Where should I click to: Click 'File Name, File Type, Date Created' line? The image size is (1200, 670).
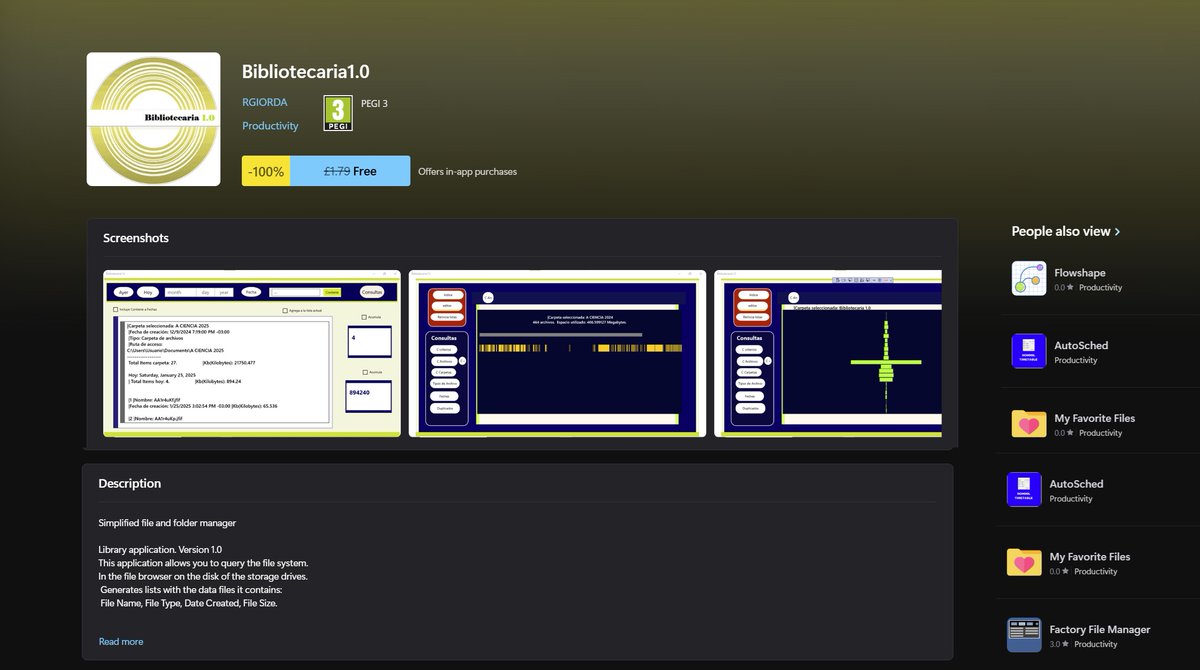click(188, 603)
